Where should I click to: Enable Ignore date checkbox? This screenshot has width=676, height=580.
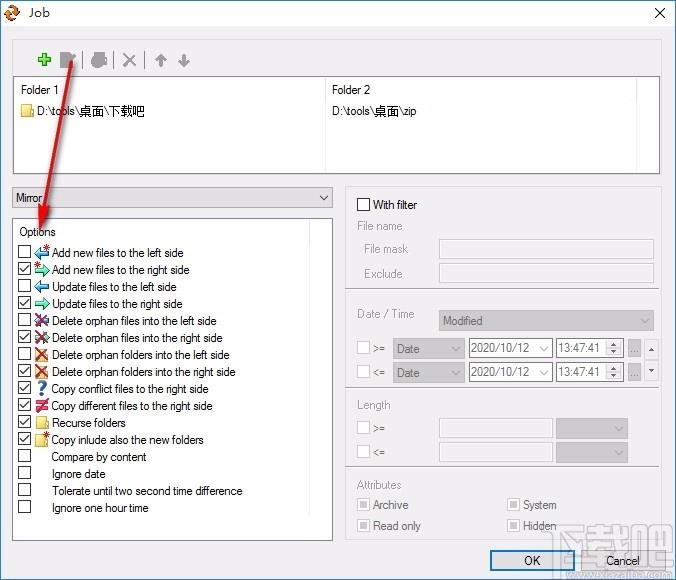(25, 473)
